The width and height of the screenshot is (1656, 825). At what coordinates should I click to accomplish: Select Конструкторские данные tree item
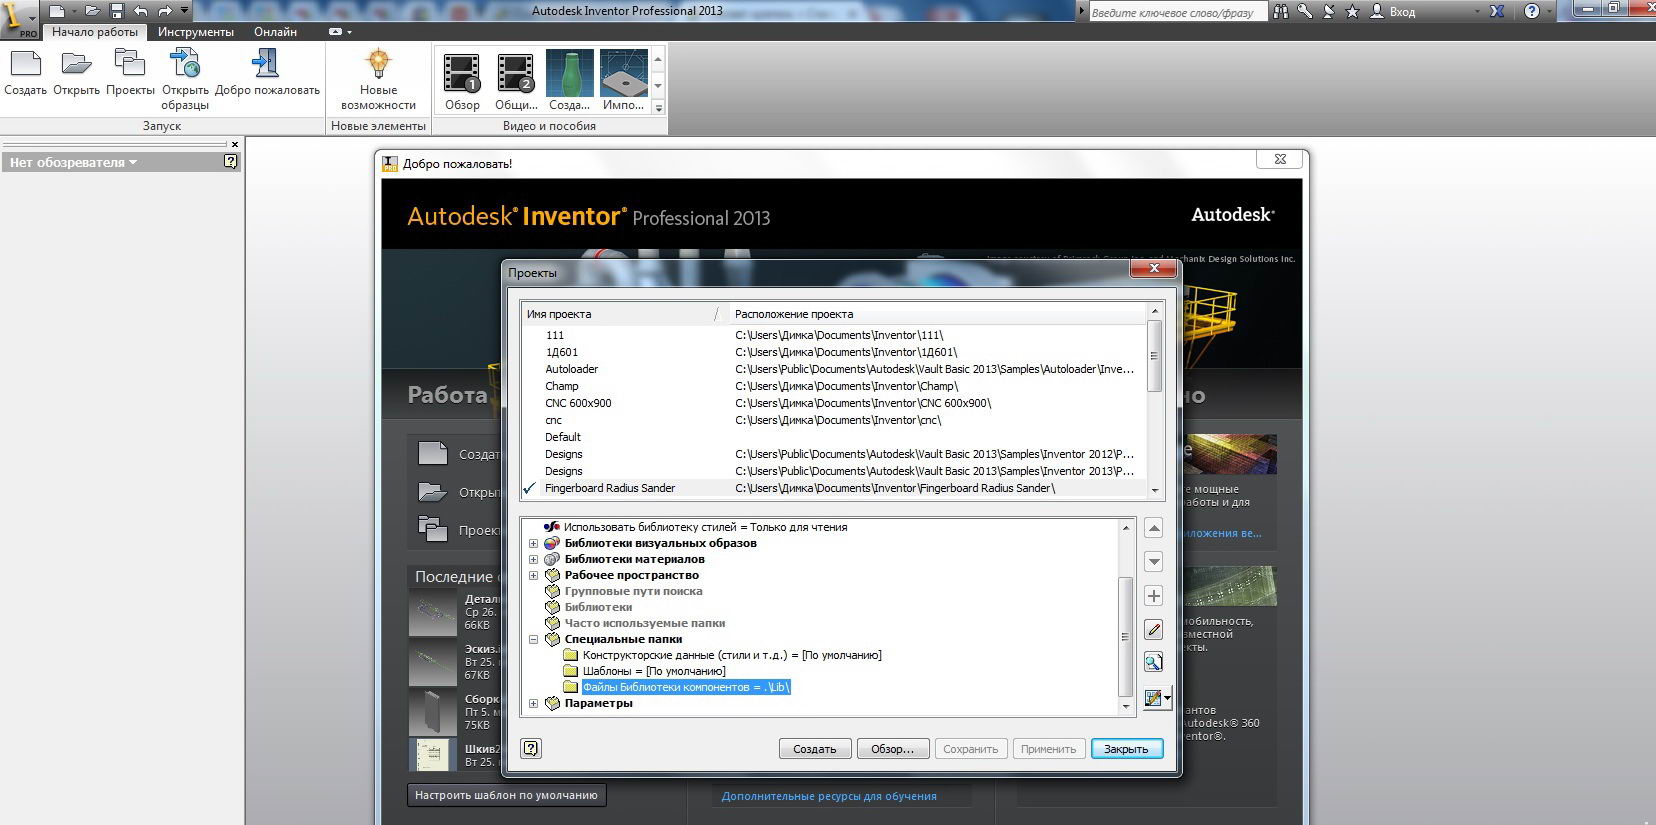pyautogui.click(x=732, y=655)
